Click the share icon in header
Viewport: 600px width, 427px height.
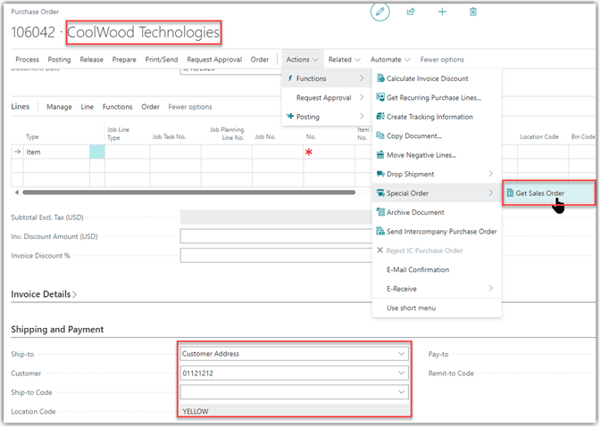point(411,11)
